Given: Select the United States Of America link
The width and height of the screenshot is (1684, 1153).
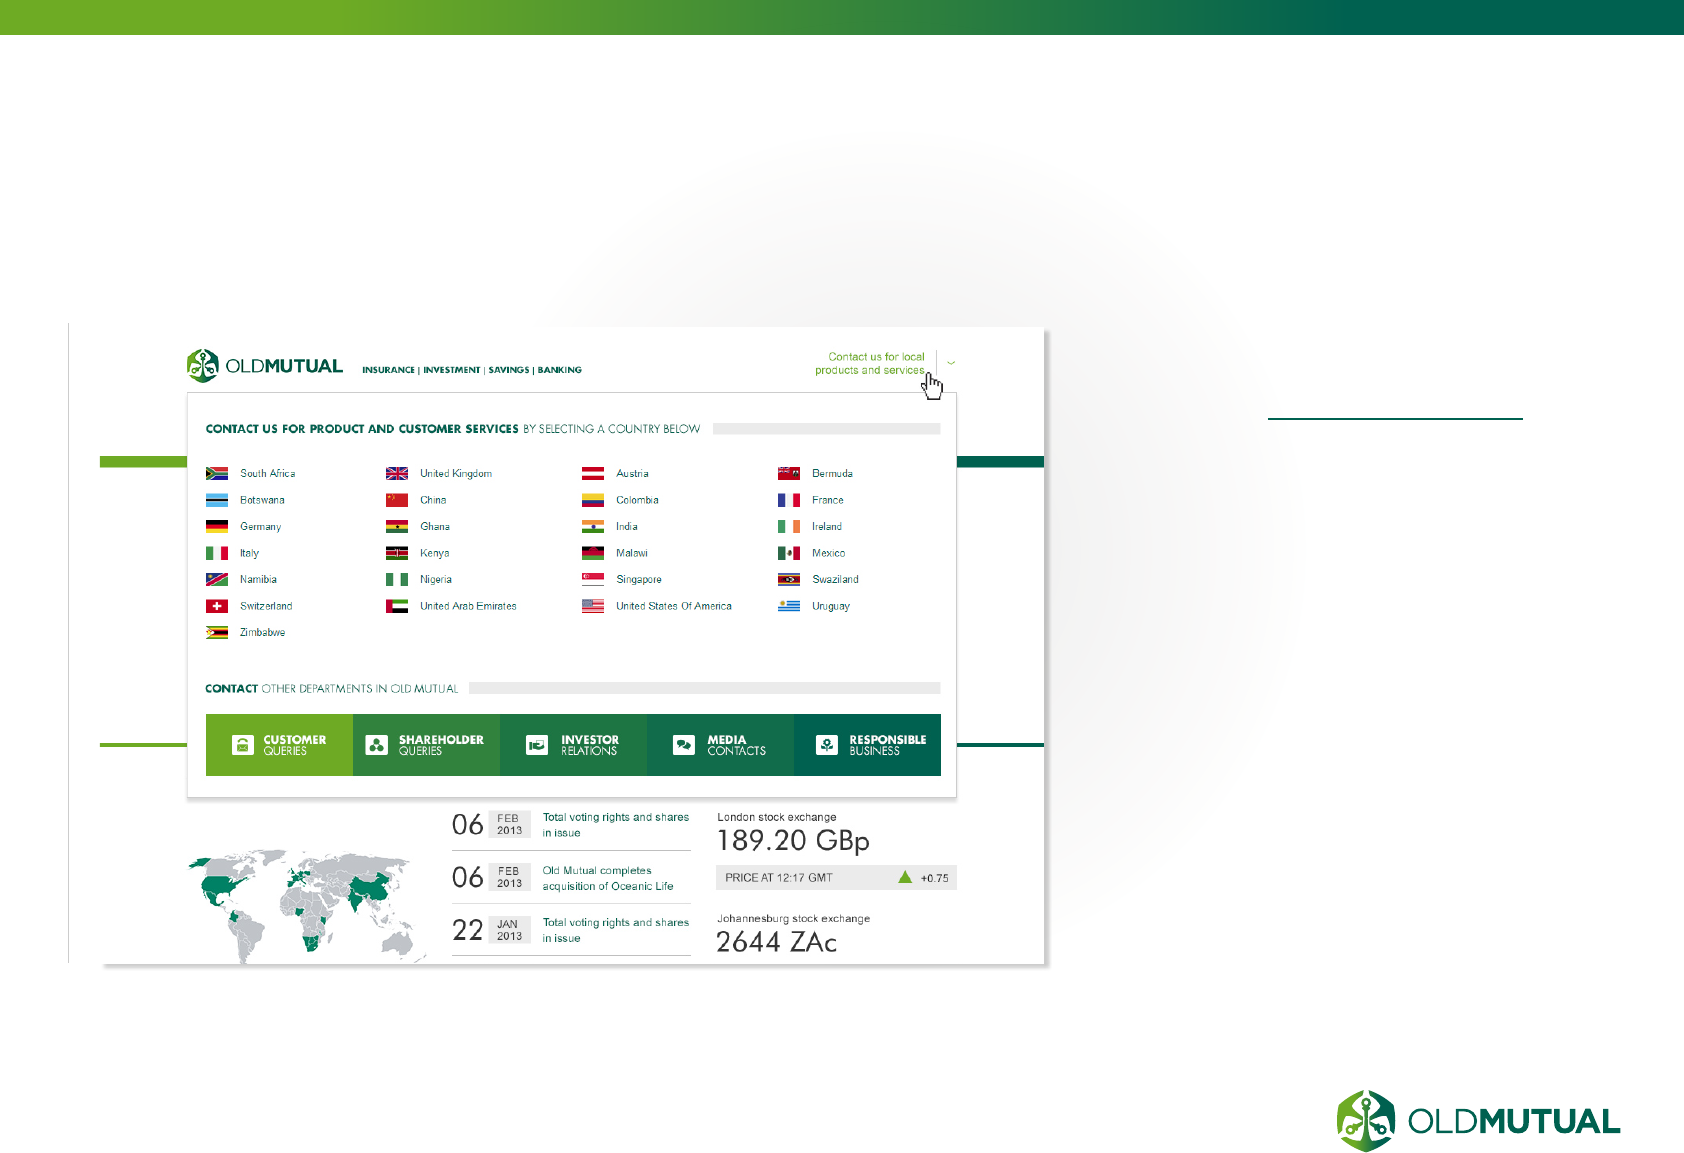Looking at the screenshot, I should 674,606.
